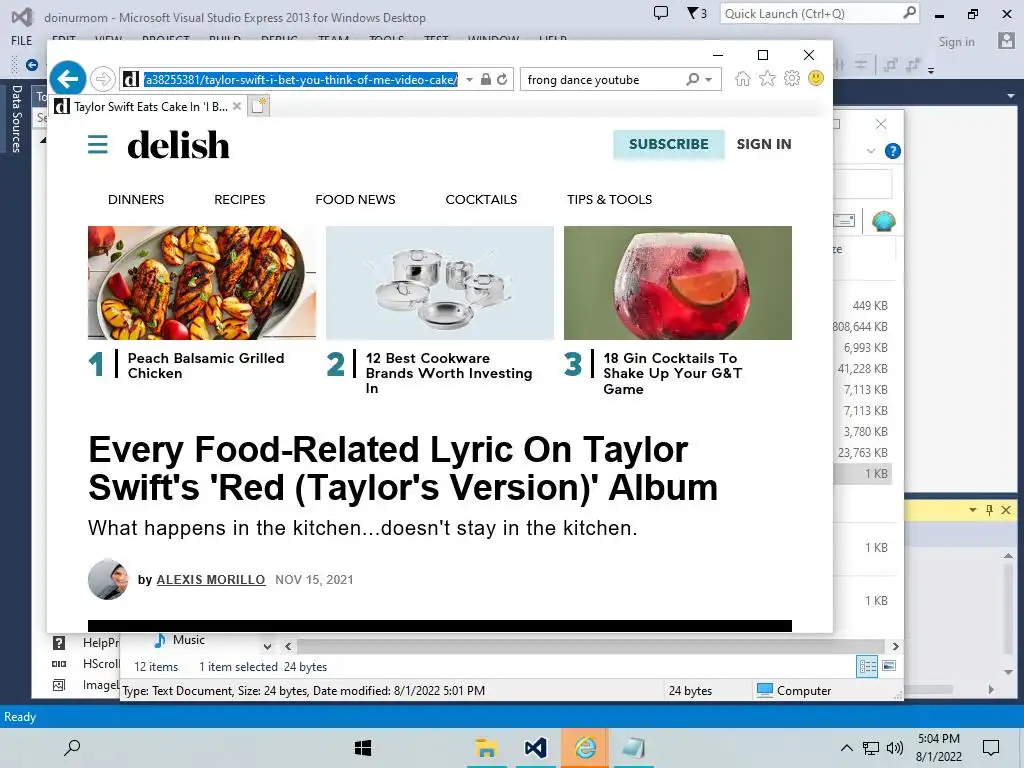Open the RECIPES section
This screenshot has width=1024, height=768.
pyautogui.click(x=240, y=200)
